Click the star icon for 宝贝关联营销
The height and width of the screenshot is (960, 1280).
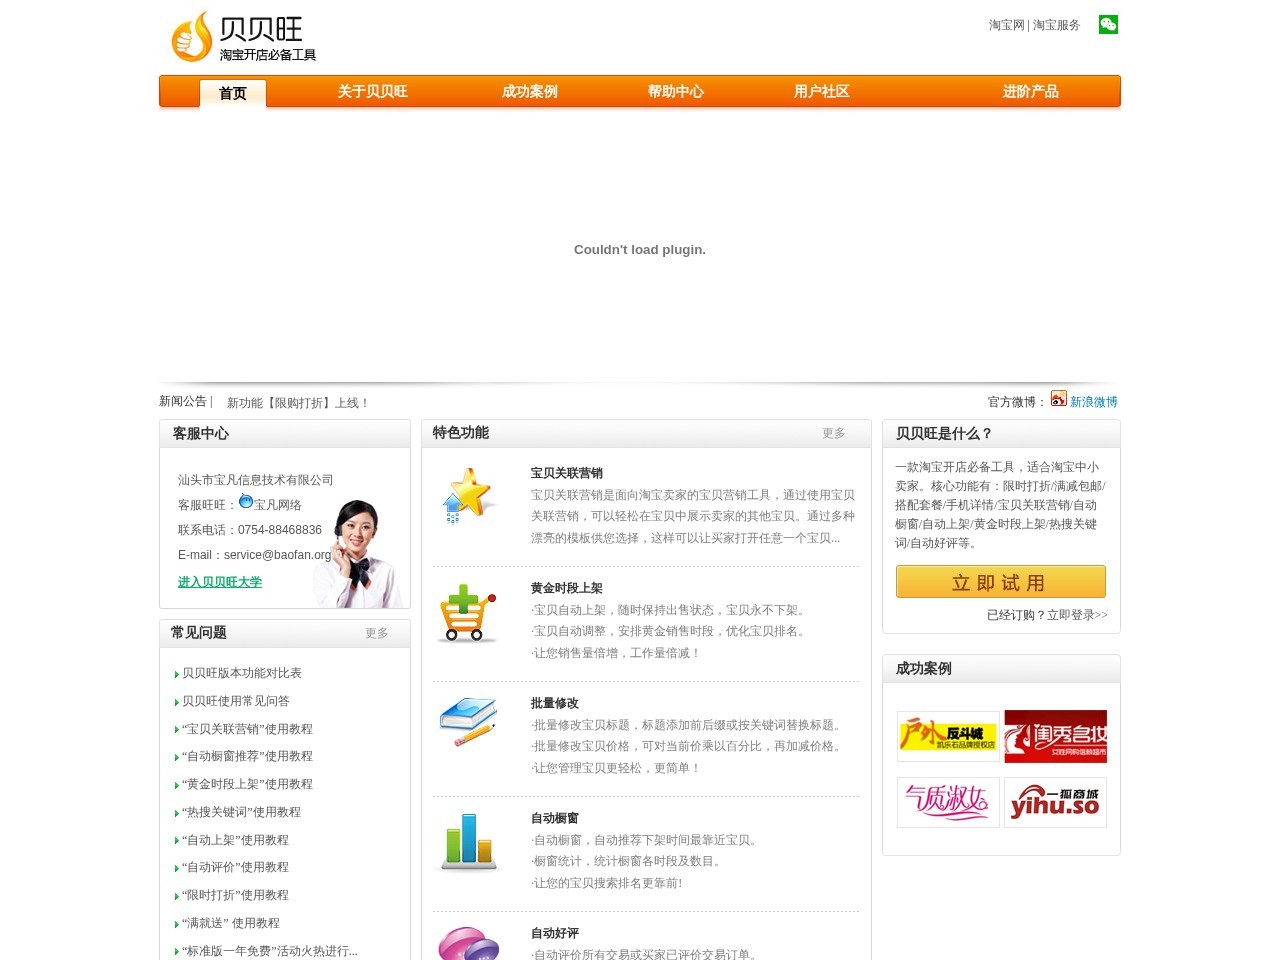coord(468,495)
